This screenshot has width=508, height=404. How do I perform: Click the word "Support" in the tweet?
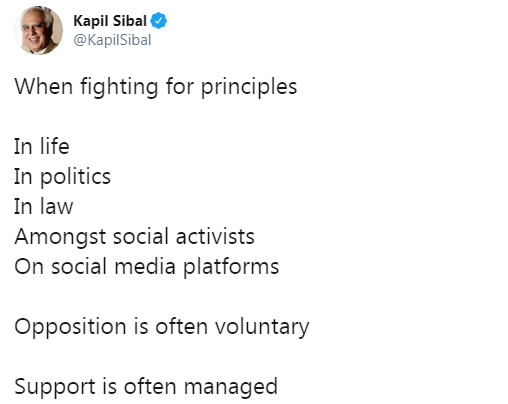[55, 387]
